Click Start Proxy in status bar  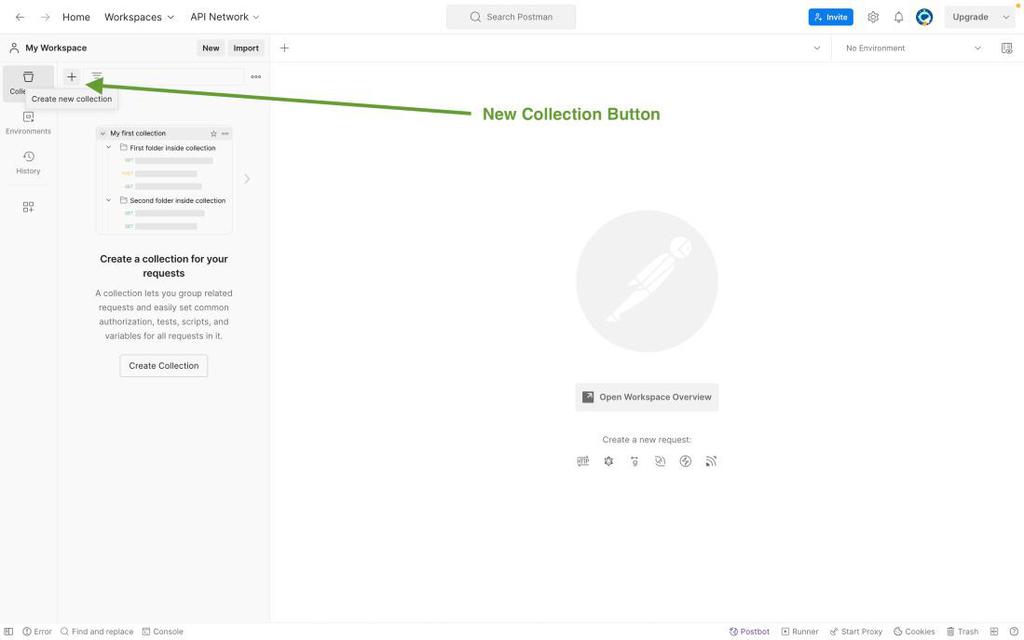[x=856, y=632]
